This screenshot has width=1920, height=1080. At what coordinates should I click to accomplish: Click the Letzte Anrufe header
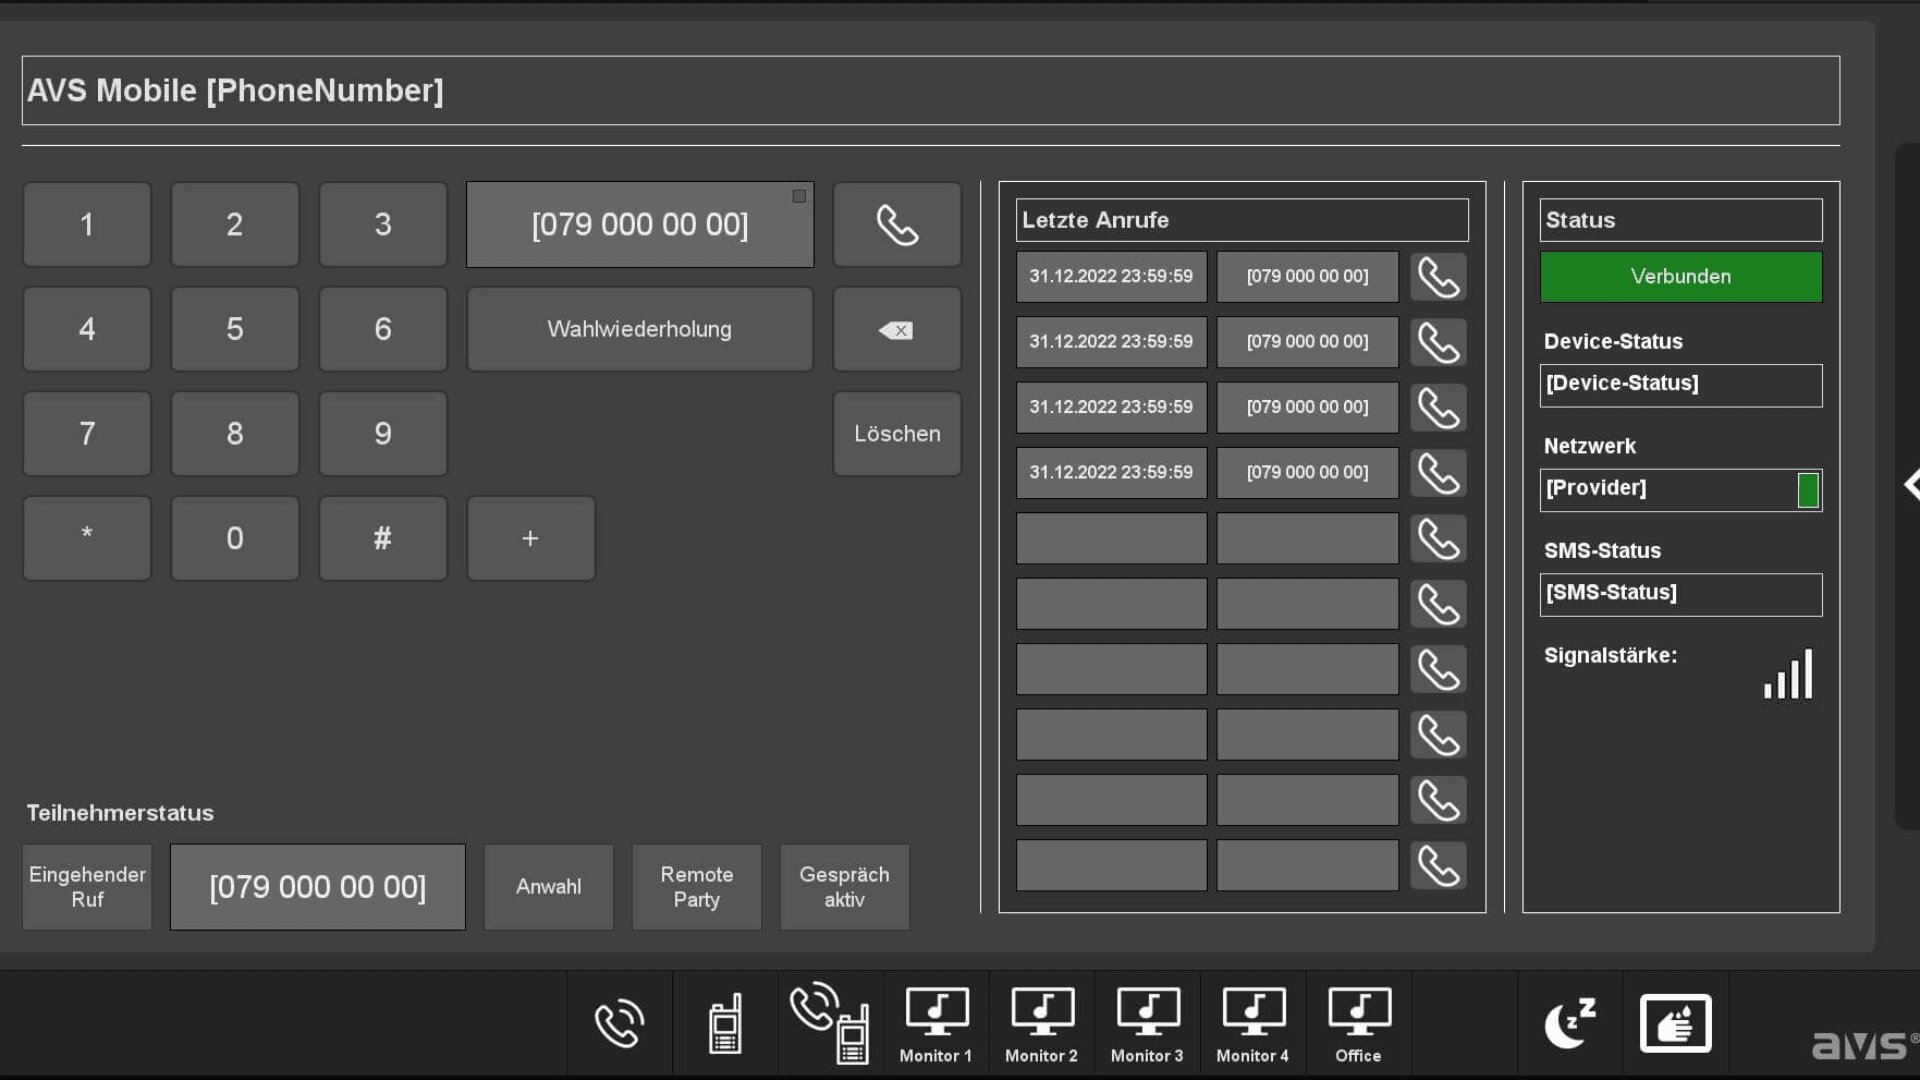pos(1242,220)
